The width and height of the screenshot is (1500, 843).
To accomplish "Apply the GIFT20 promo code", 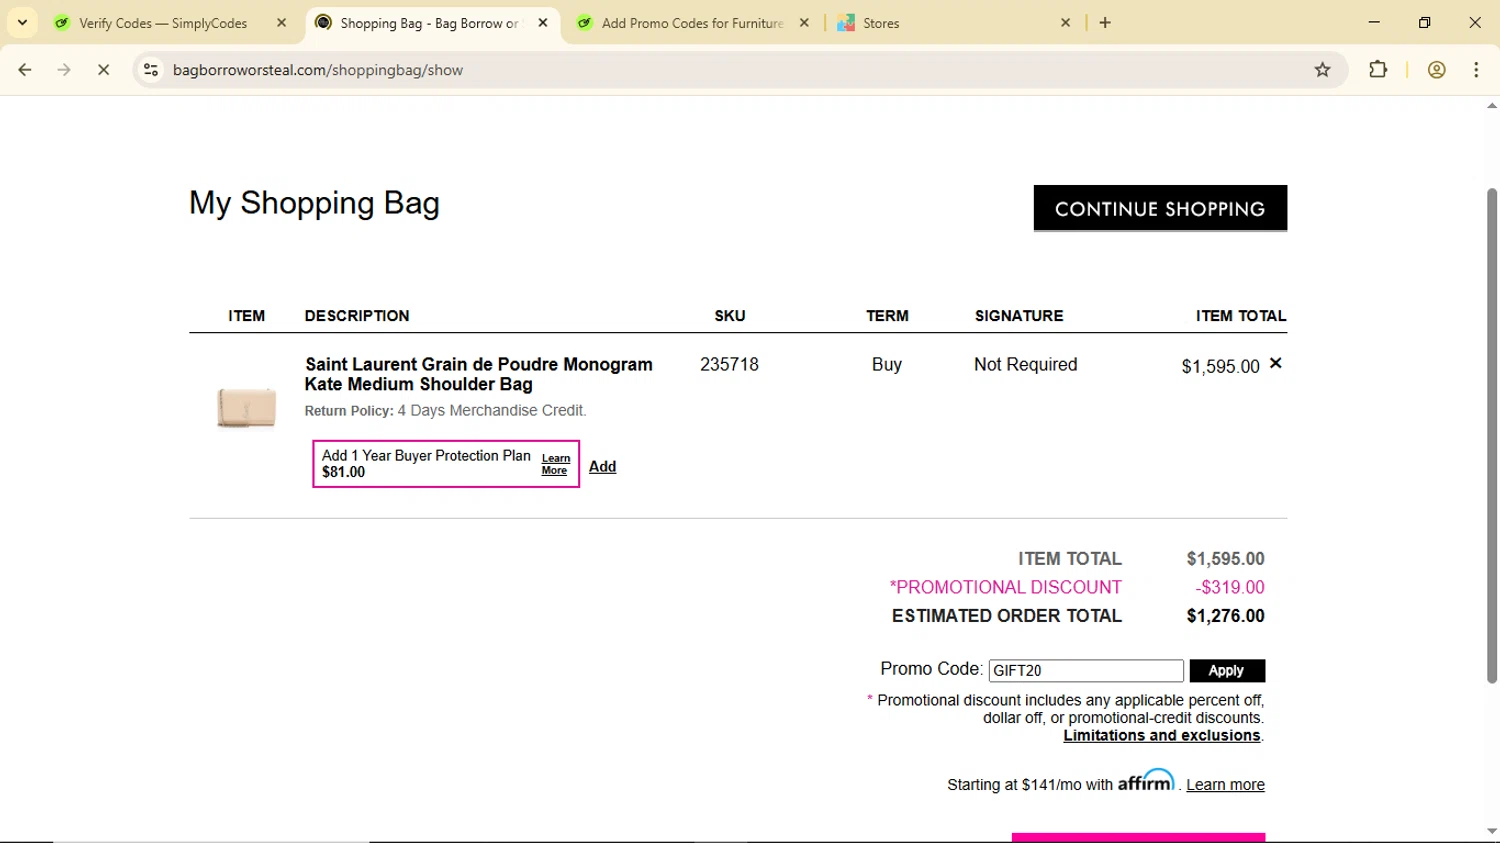I will pos(1227,670).
